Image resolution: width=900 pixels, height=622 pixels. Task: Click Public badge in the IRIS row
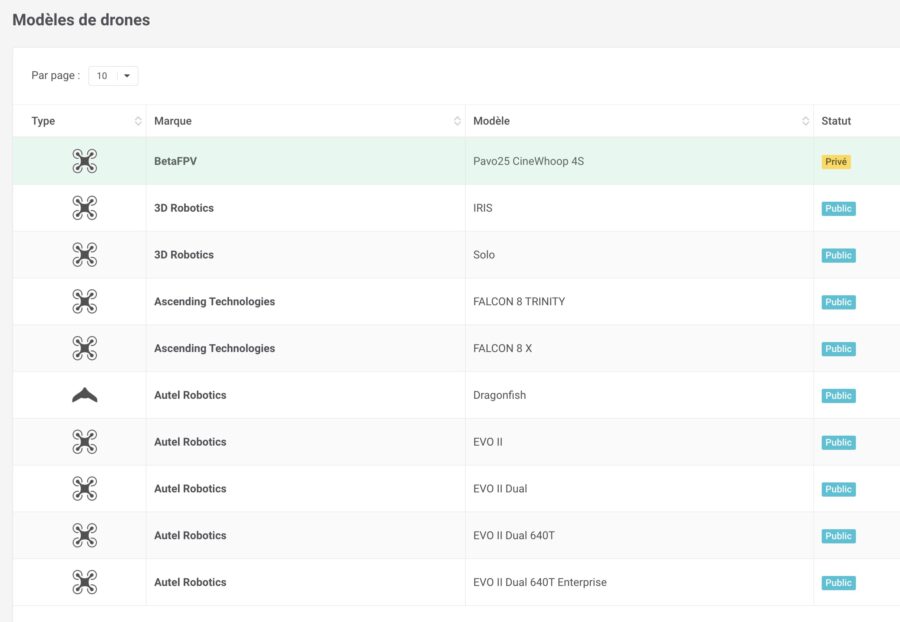(838, 208)
